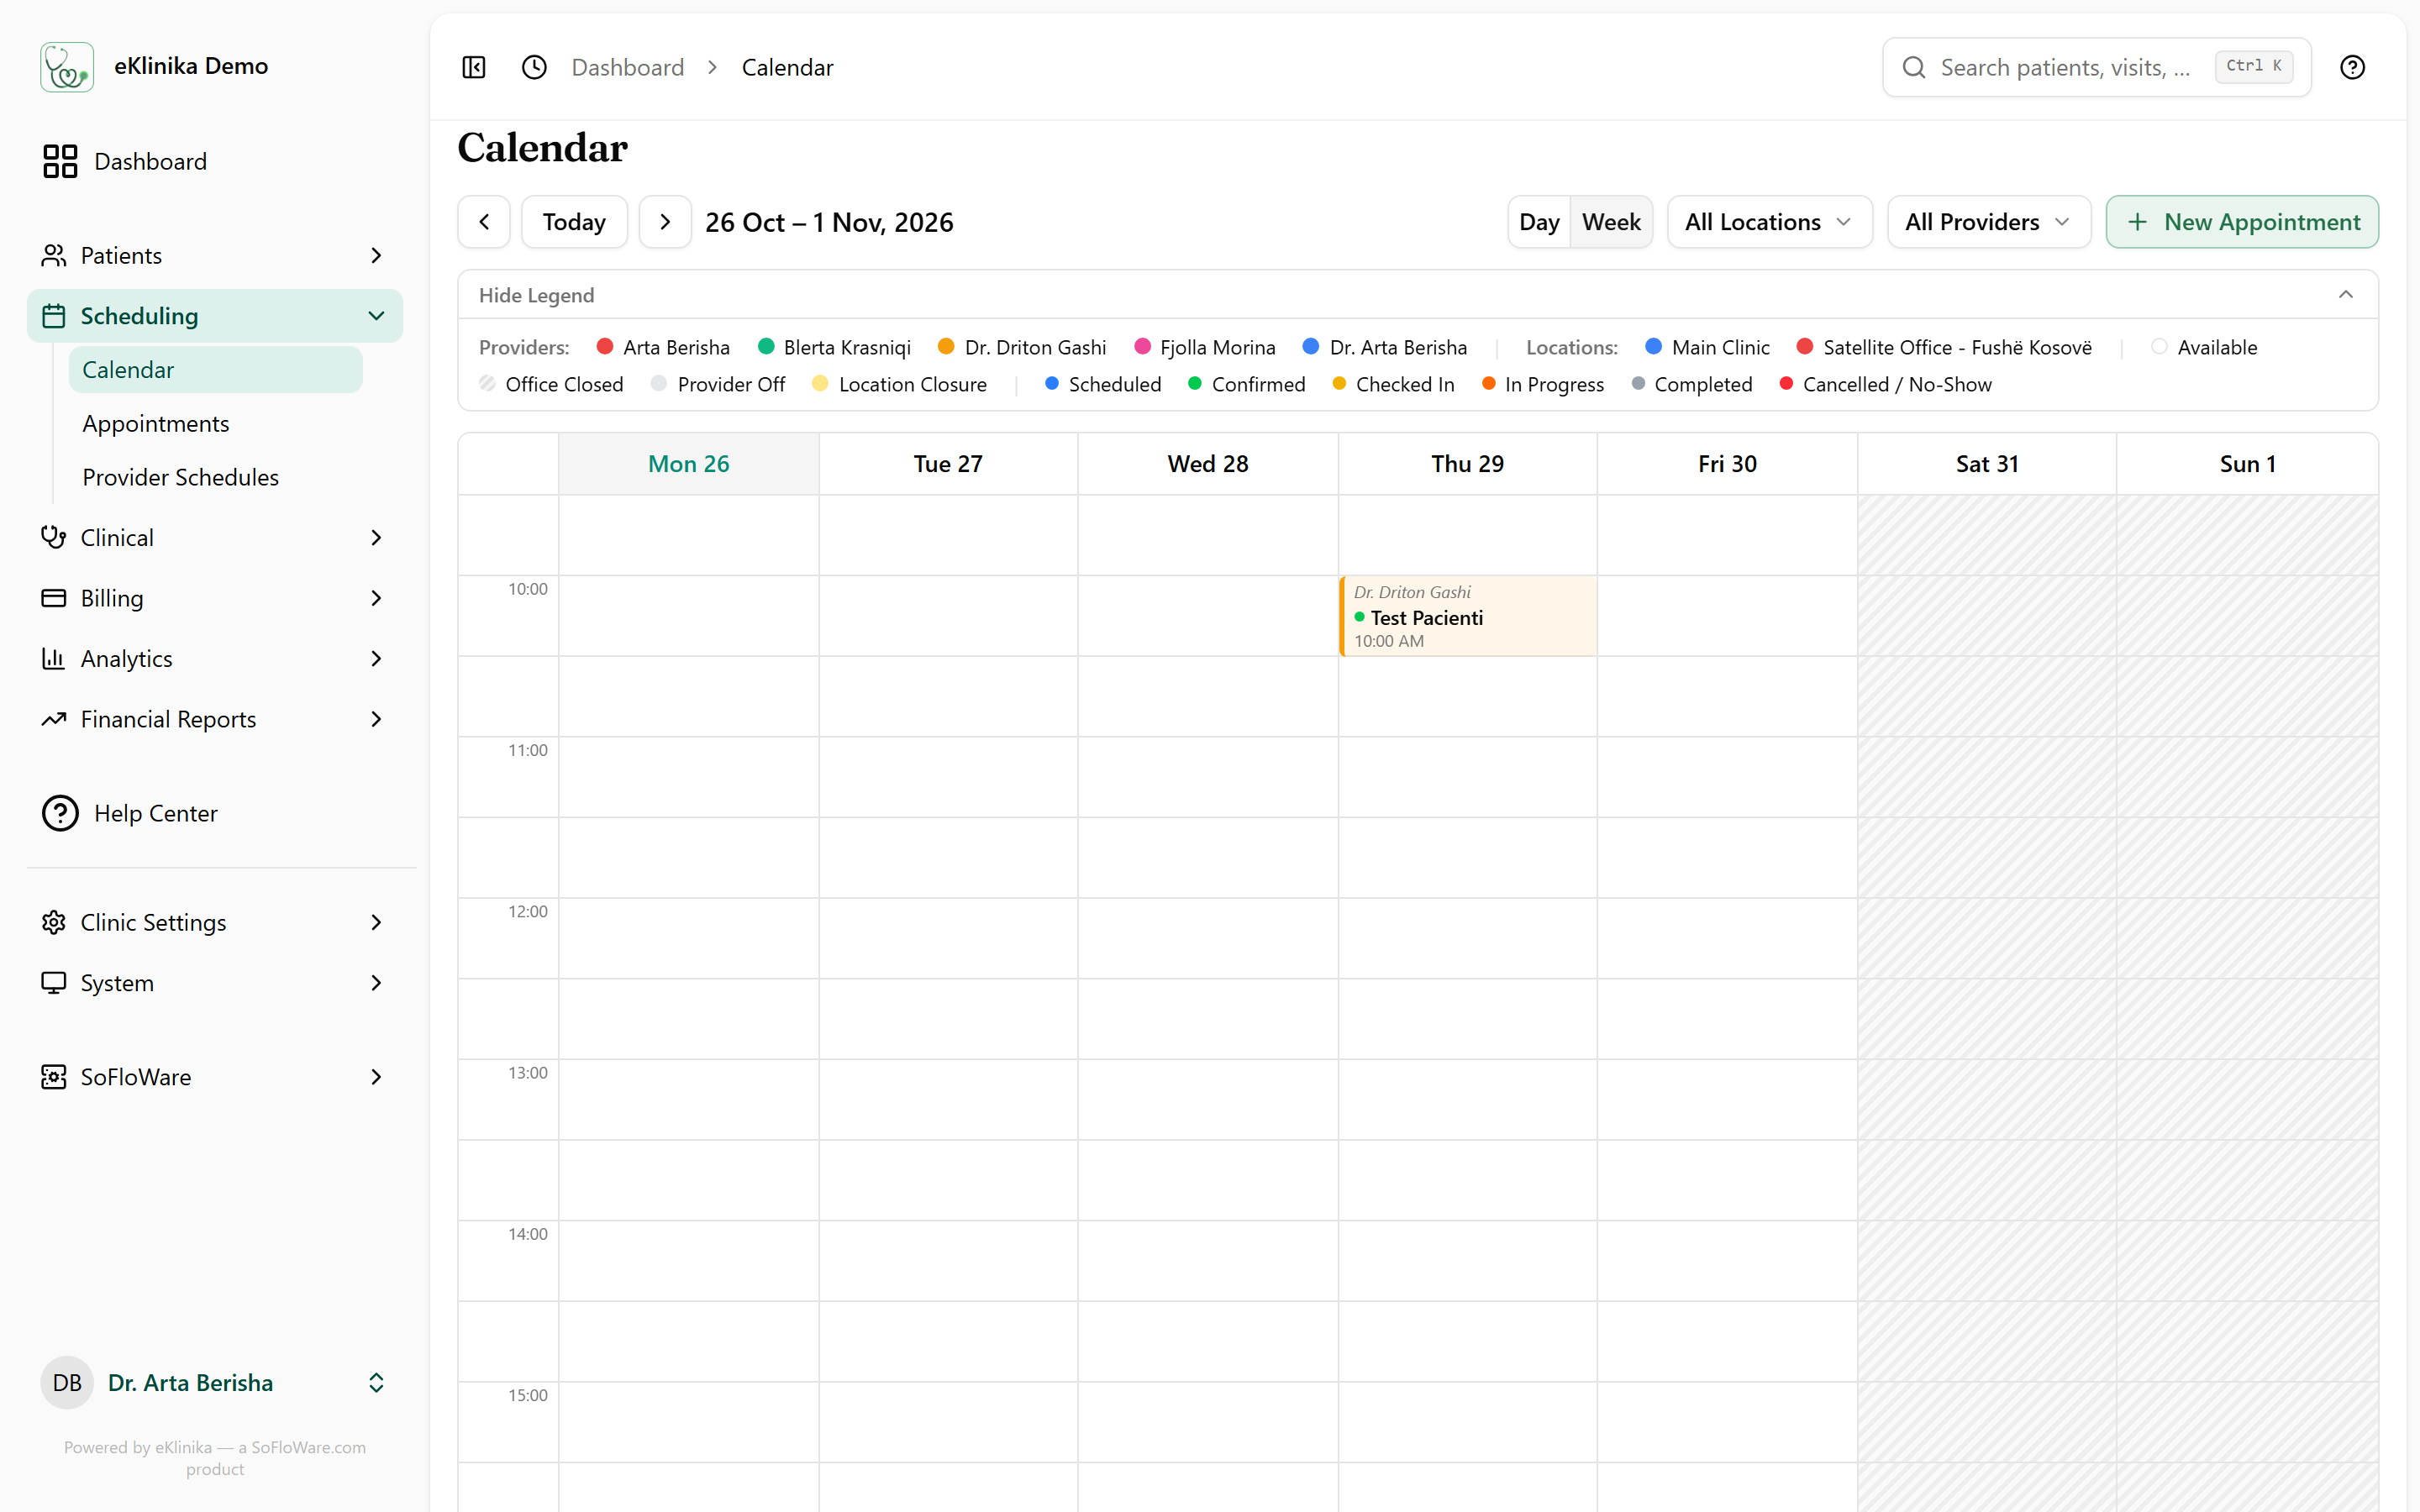Open the recent history clock icon
Screen dimensions: 2420x1512
[x=534, y=67]
